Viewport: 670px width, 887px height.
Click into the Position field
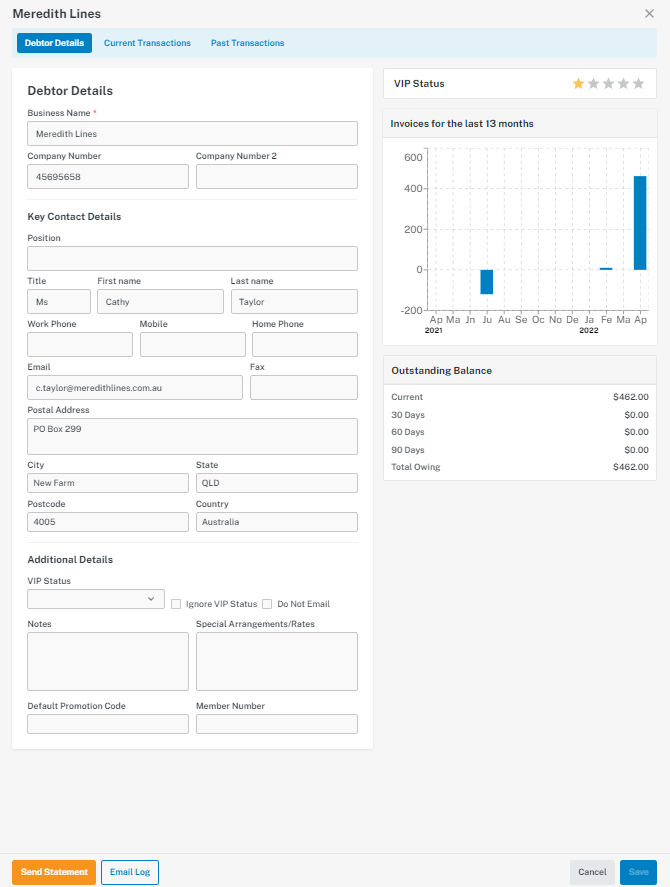click(192, 259)
